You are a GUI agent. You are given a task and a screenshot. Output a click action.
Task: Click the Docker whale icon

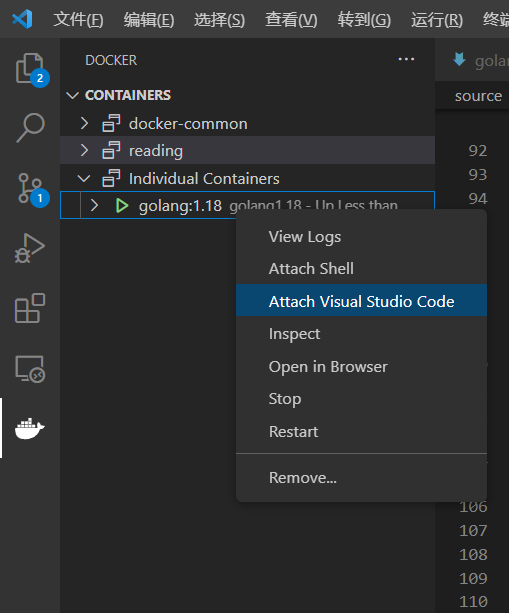[30, 428]
